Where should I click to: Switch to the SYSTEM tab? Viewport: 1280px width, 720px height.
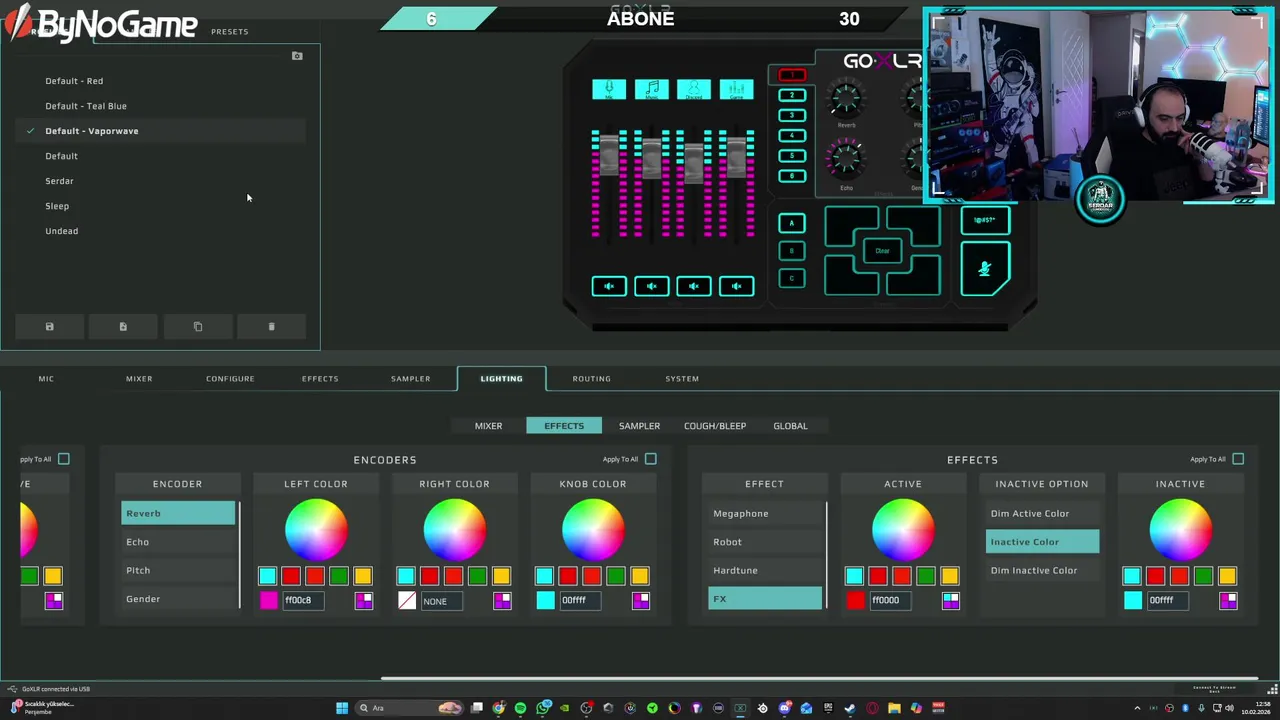(x=682, y=379)
